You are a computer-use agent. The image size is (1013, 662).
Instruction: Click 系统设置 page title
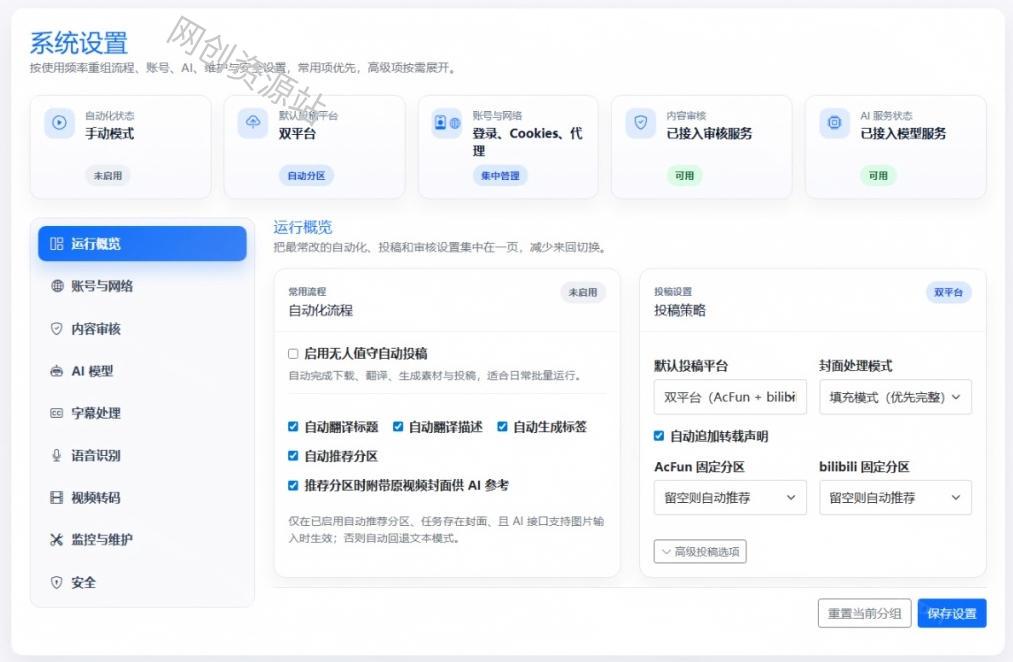pos(78,43)
